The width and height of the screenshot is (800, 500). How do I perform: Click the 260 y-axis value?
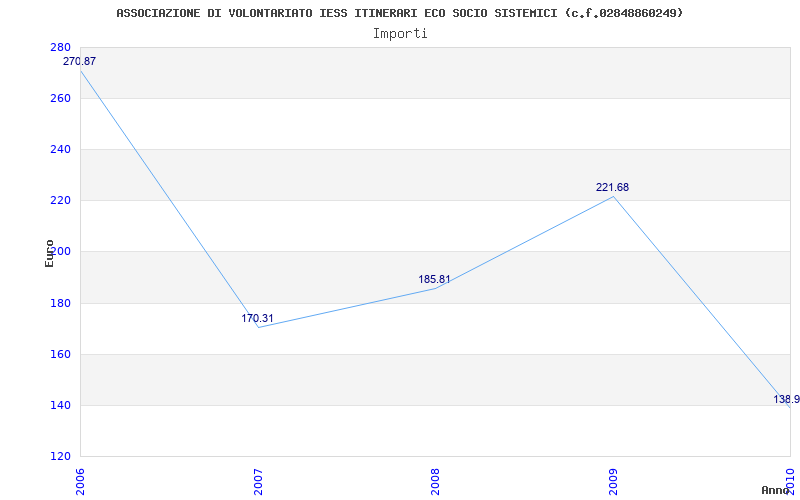click(60, 98)
